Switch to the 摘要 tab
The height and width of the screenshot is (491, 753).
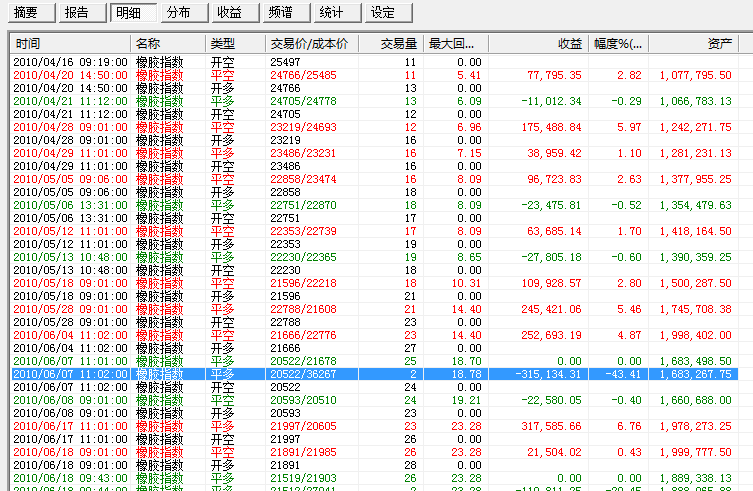point(27,13)
